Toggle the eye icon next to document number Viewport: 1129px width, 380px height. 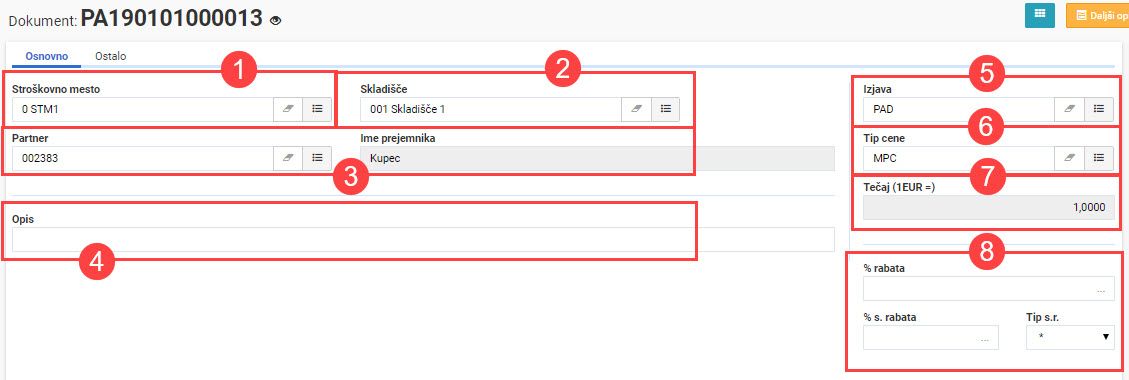click(275, 21)
